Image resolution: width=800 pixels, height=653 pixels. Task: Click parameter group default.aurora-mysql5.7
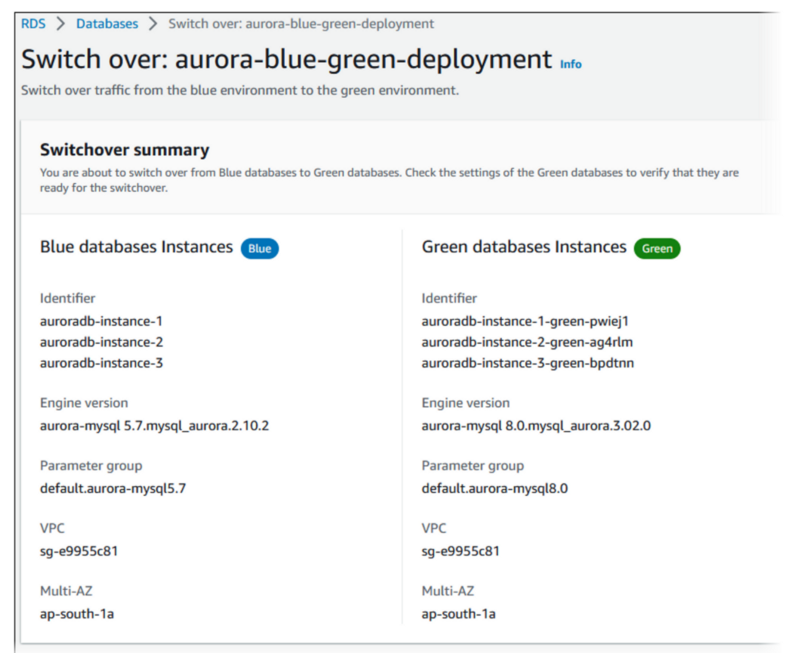coord(113,489)
